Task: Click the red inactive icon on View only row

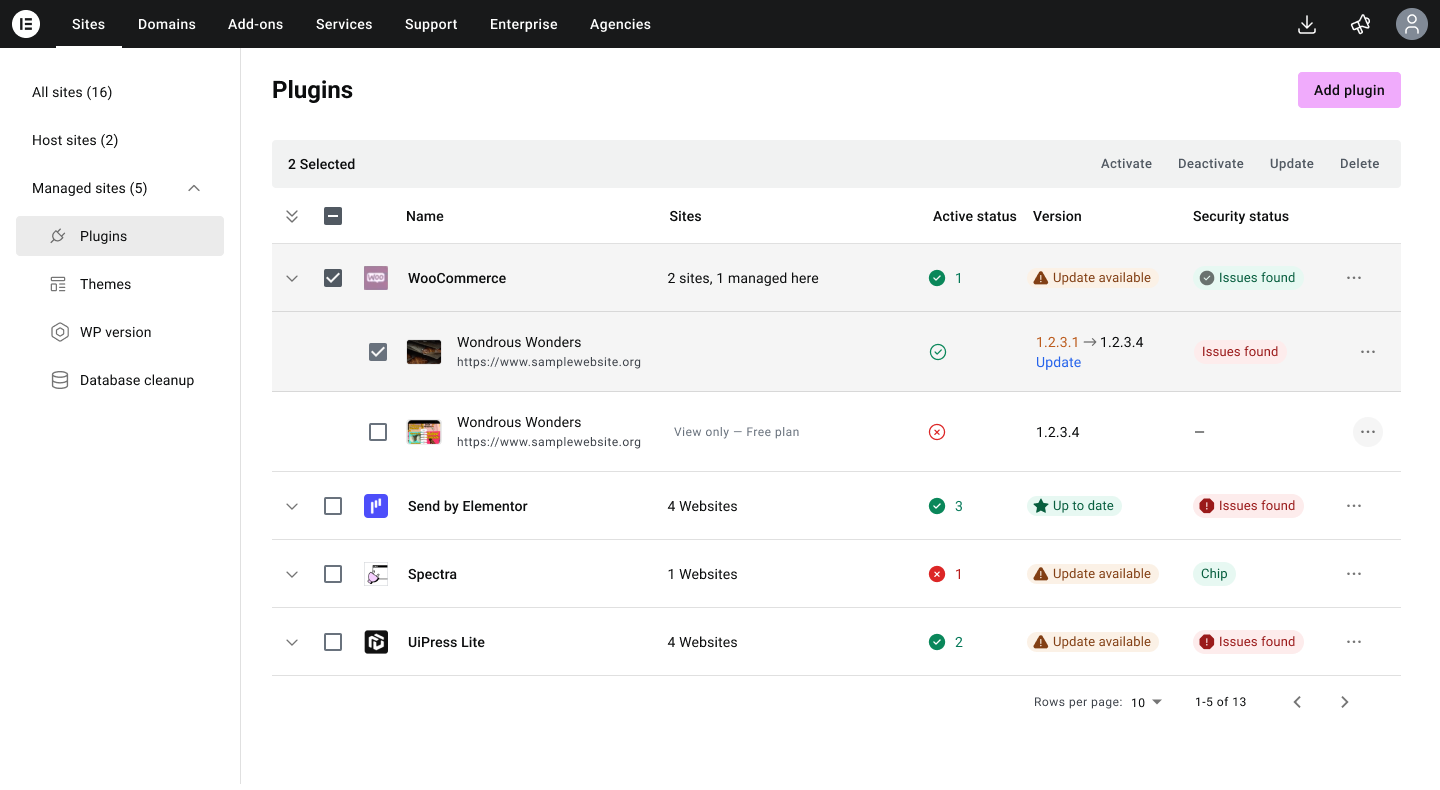Action: (x=937, y=432)
